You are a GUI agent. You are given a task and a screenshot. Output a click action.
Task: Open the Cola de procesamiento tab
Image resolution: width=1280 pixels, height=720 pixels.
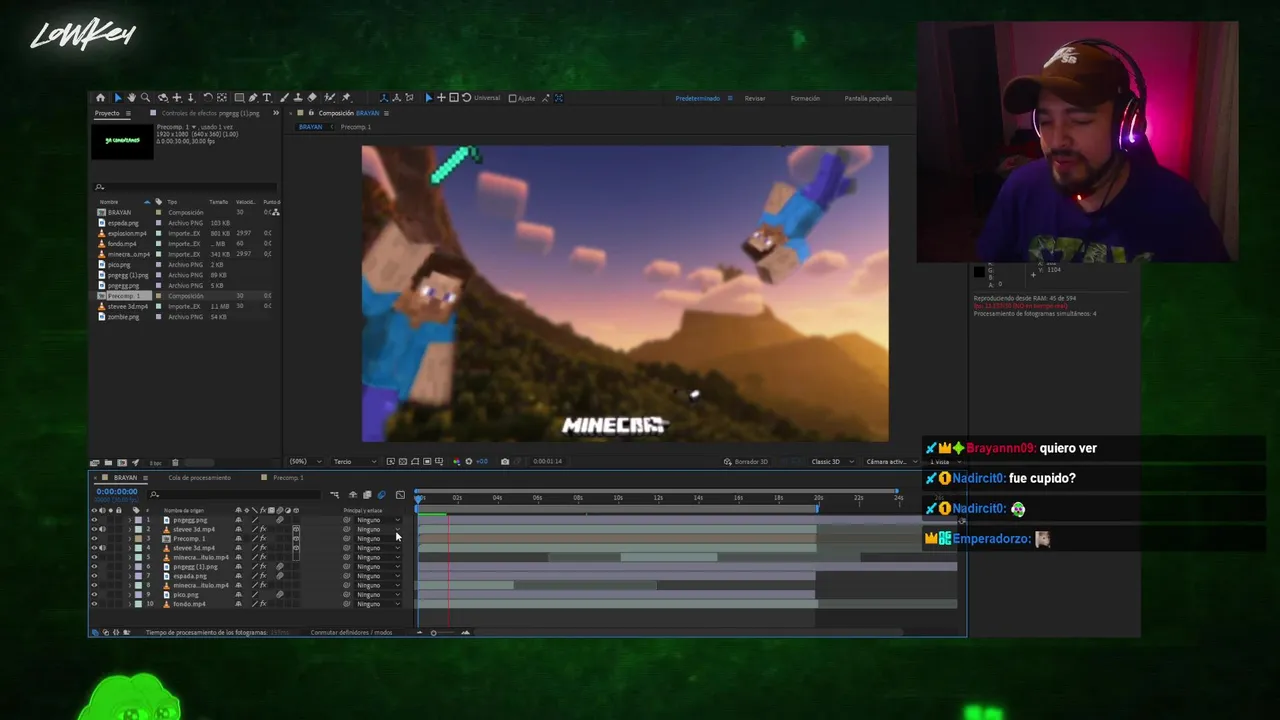(199, 478)
